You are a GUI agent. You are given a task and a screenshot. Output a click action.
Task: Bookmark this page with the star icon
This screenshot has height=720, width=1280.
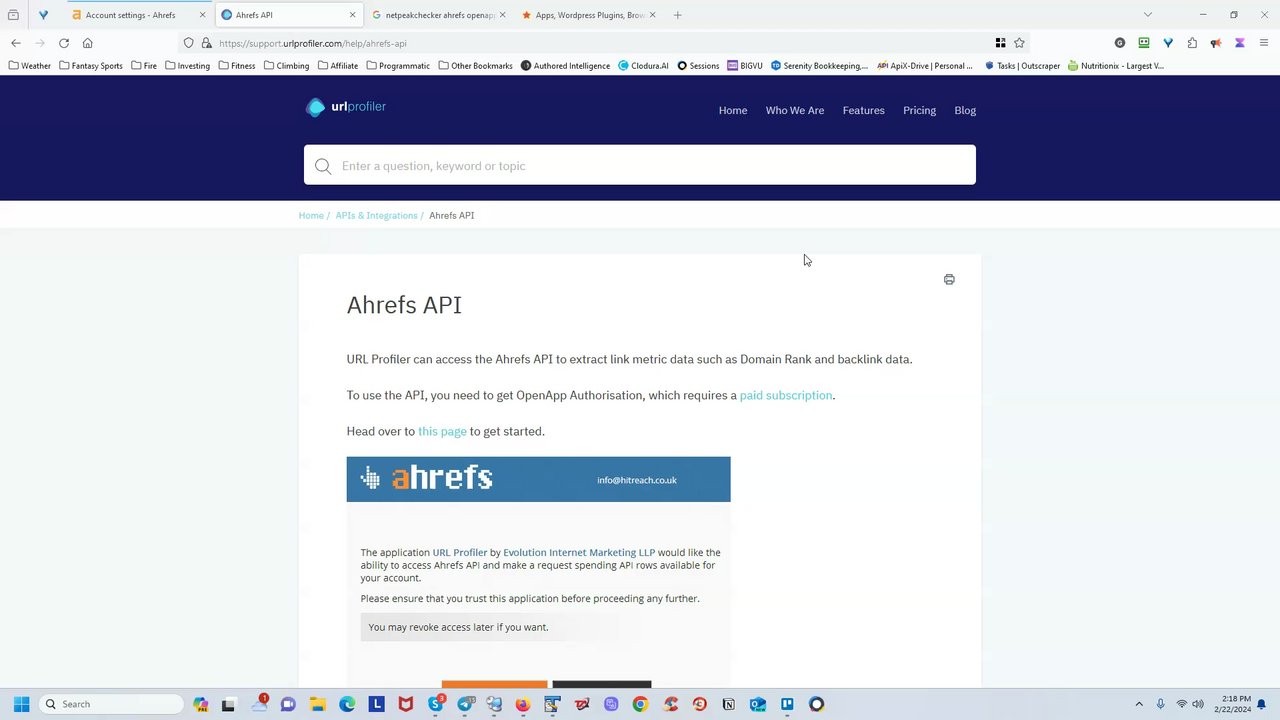(1019, 43)
